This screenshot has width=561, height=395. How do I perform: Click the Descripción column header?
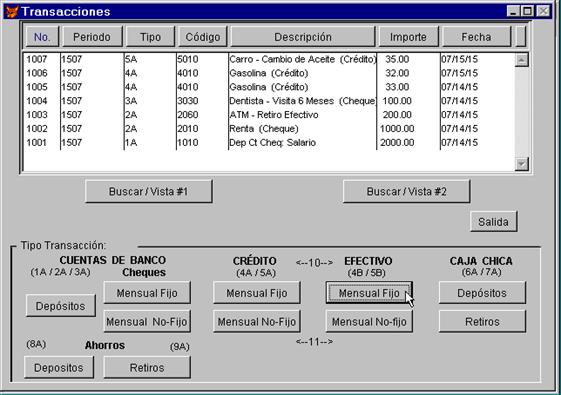[303, 37]
